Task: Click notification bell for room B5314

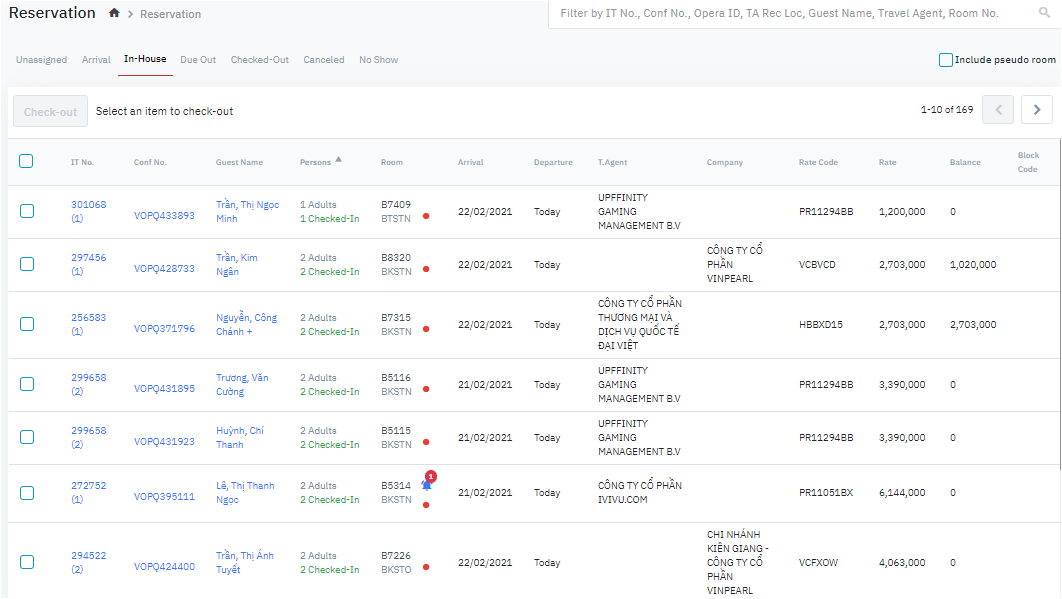Action: click(x=427, y=485)
